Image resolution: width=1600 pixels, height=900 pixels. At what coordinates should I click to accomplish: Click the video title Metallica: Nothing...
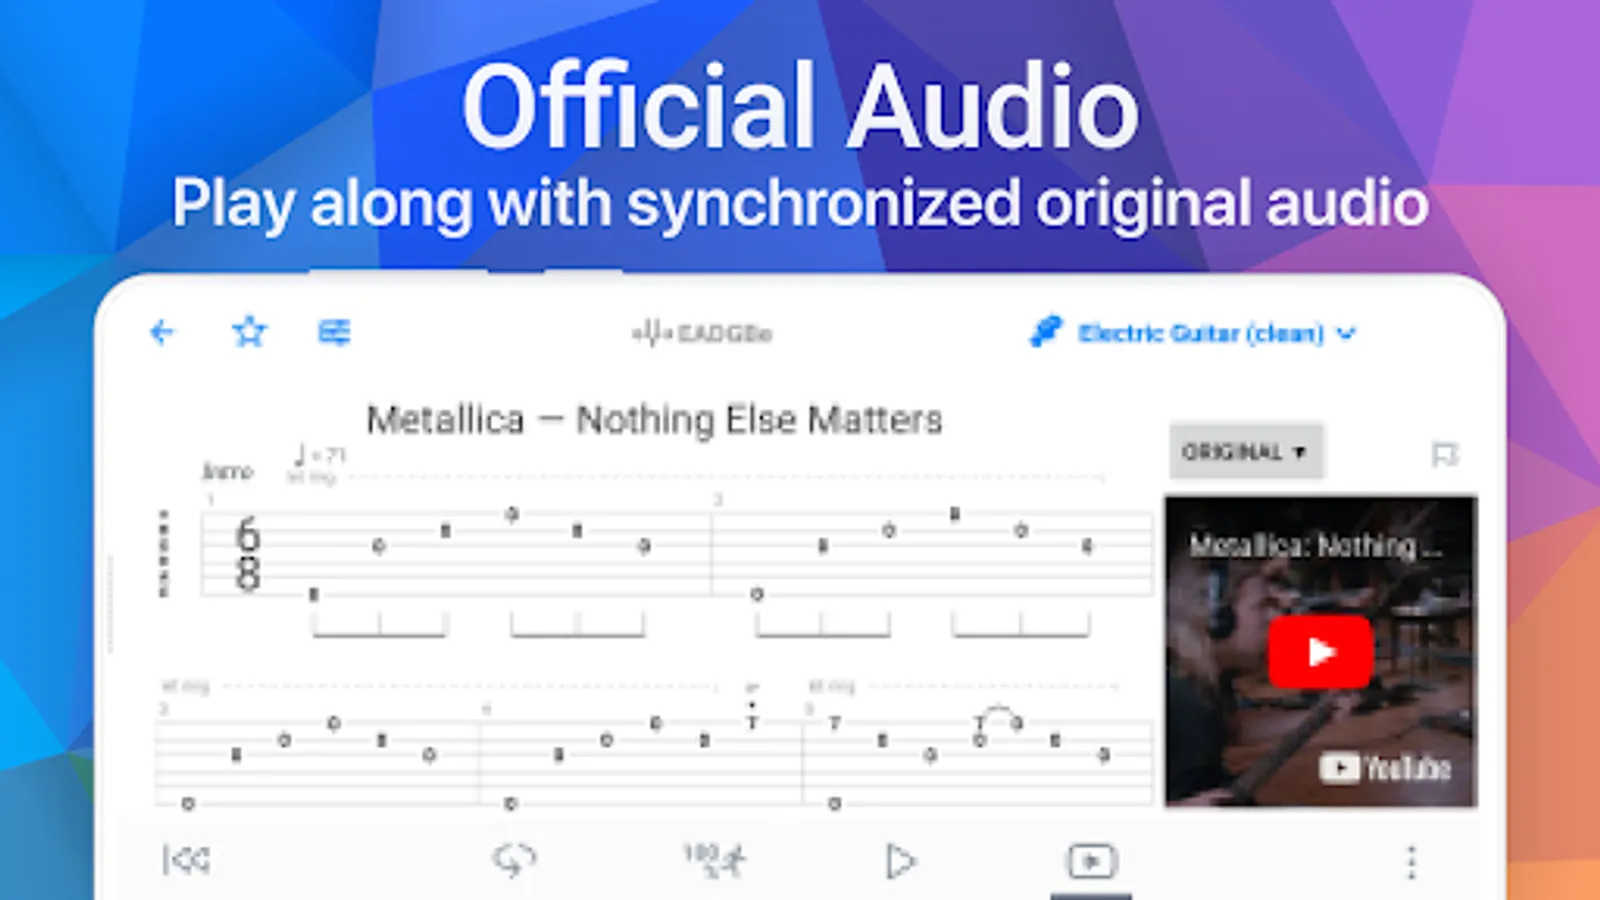click(x=1315, y=546)
